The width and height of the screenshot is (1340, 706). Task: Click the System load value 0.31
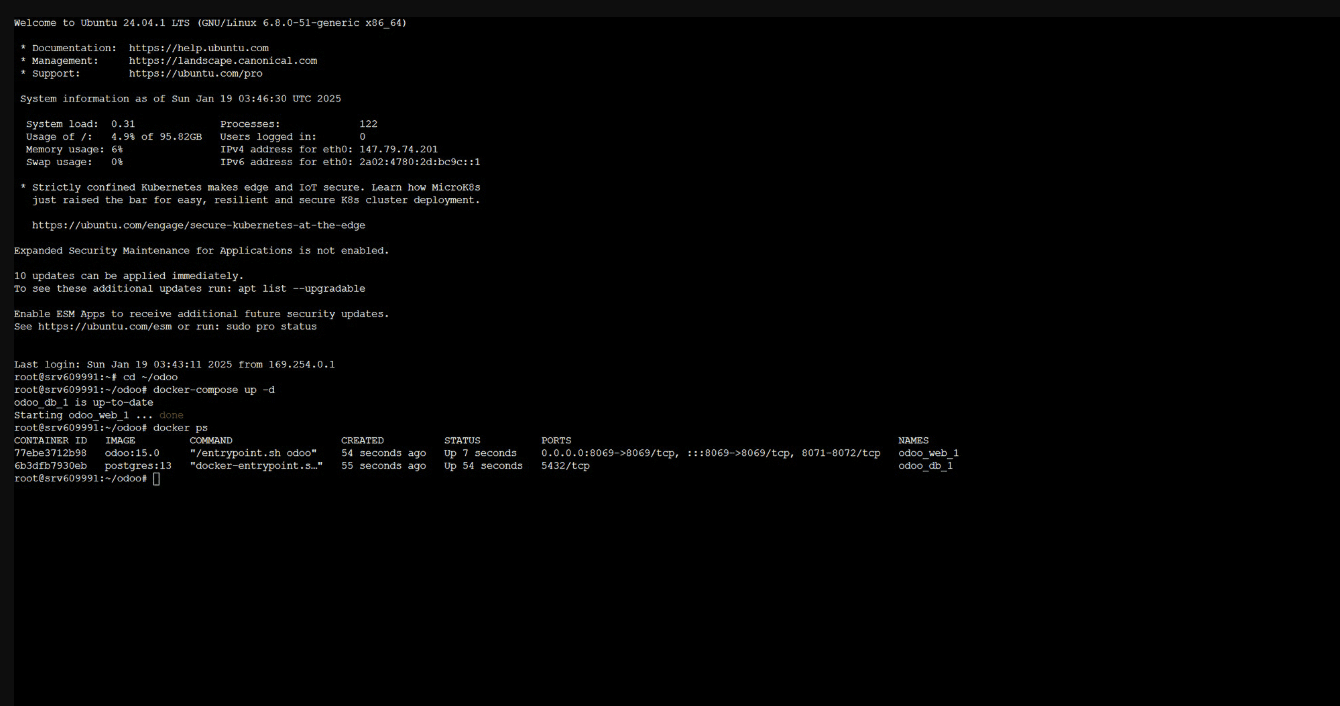(123, 124)
